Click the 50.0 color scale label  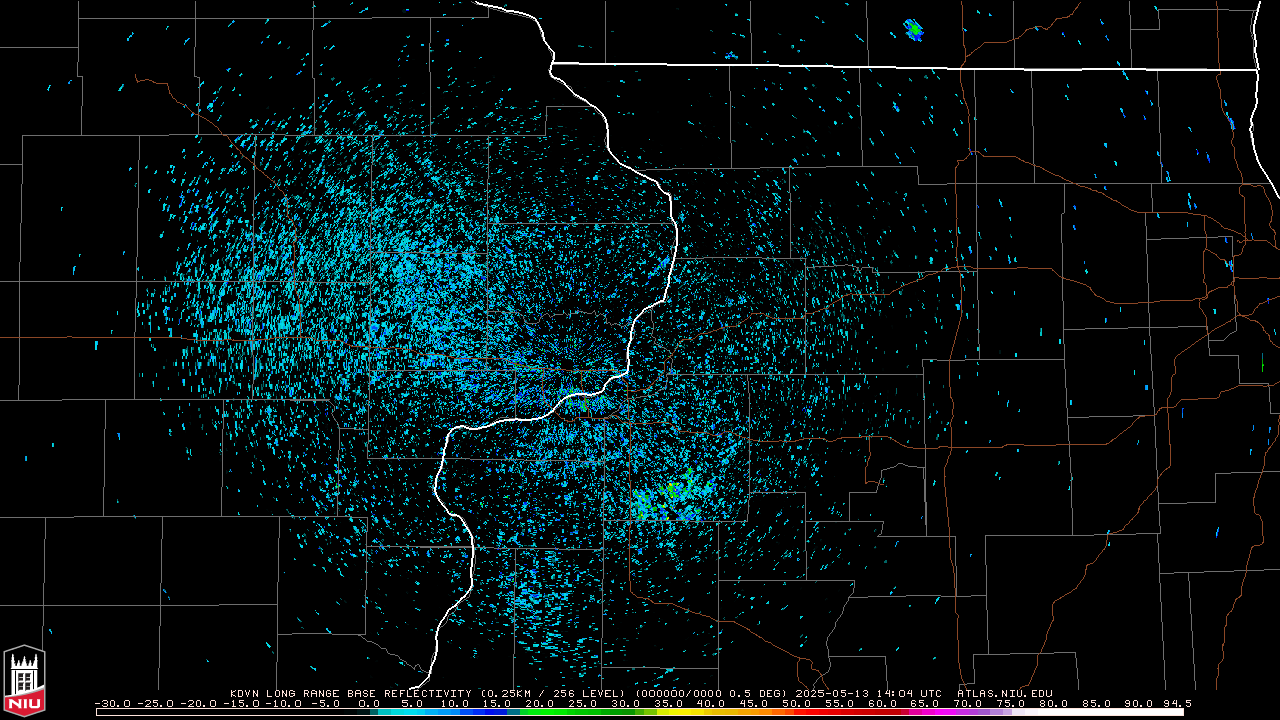coord(796,703)
